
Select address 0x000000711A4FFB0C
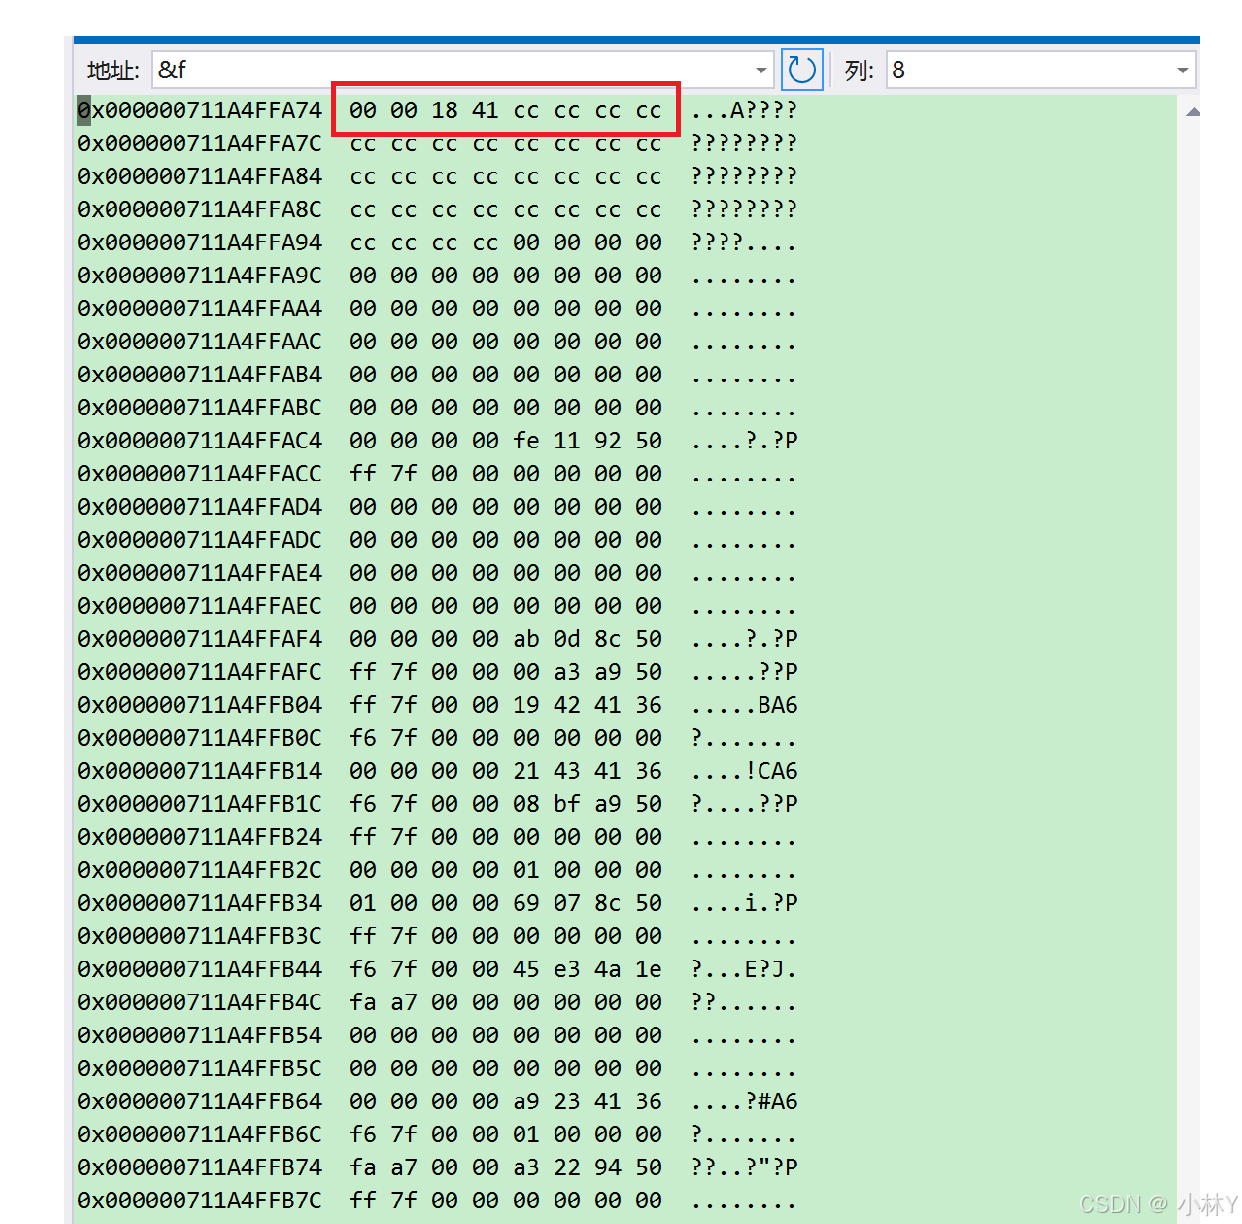200,737
